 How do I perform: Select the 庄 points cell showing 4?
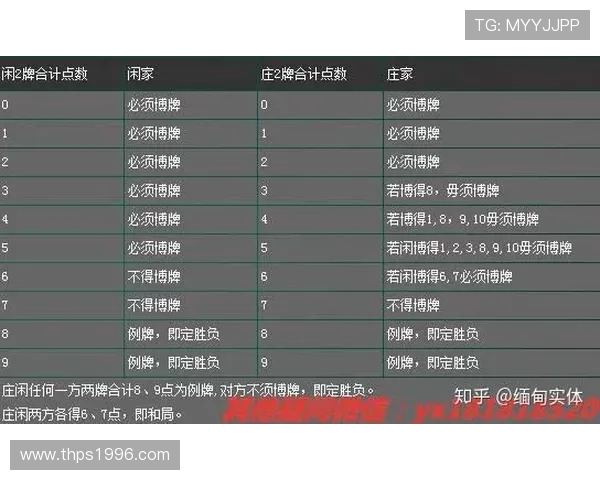[x=321, y=219]
